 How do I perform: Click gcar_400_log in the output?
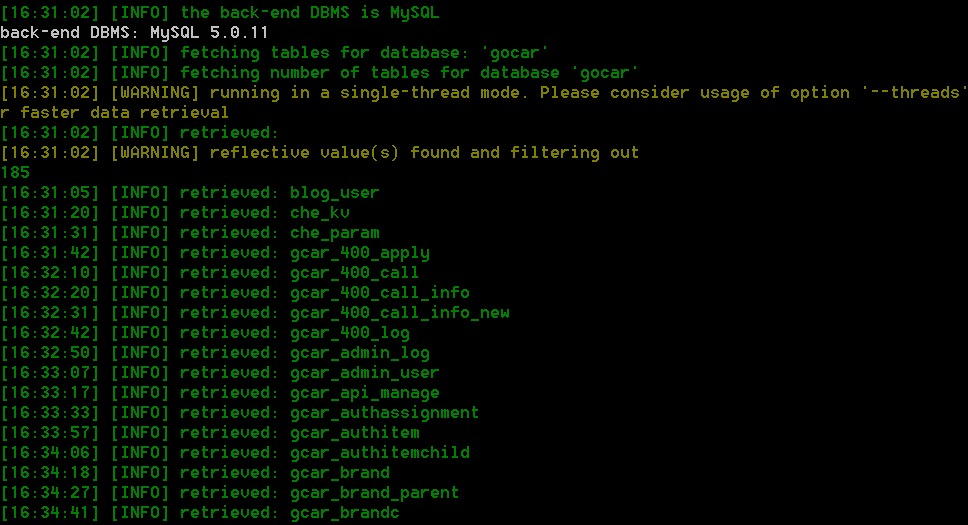click(349, 332)
